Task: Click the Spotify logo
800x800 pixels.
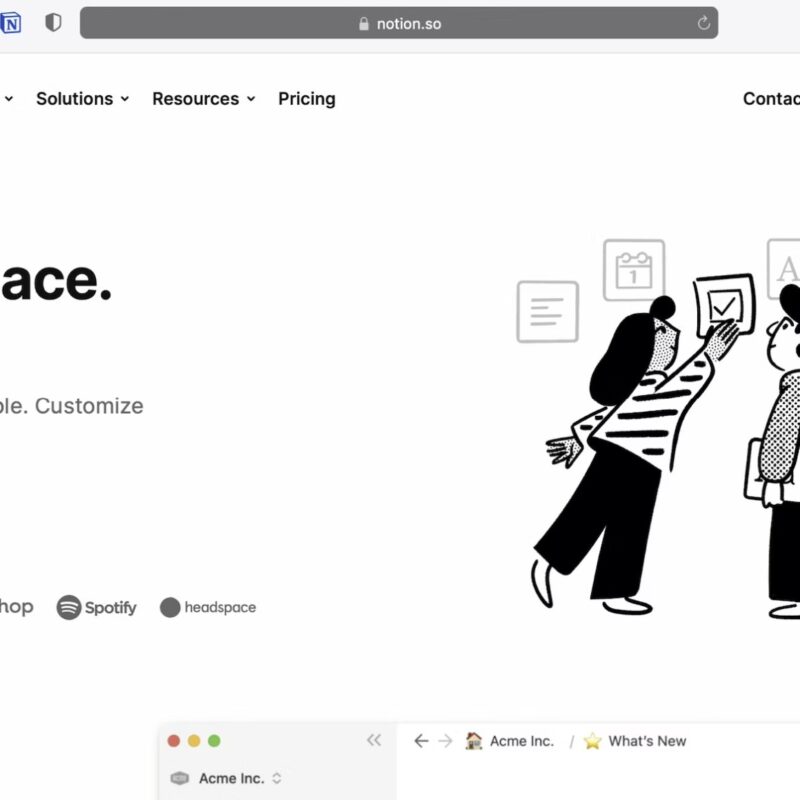Action: pos(96,607)
